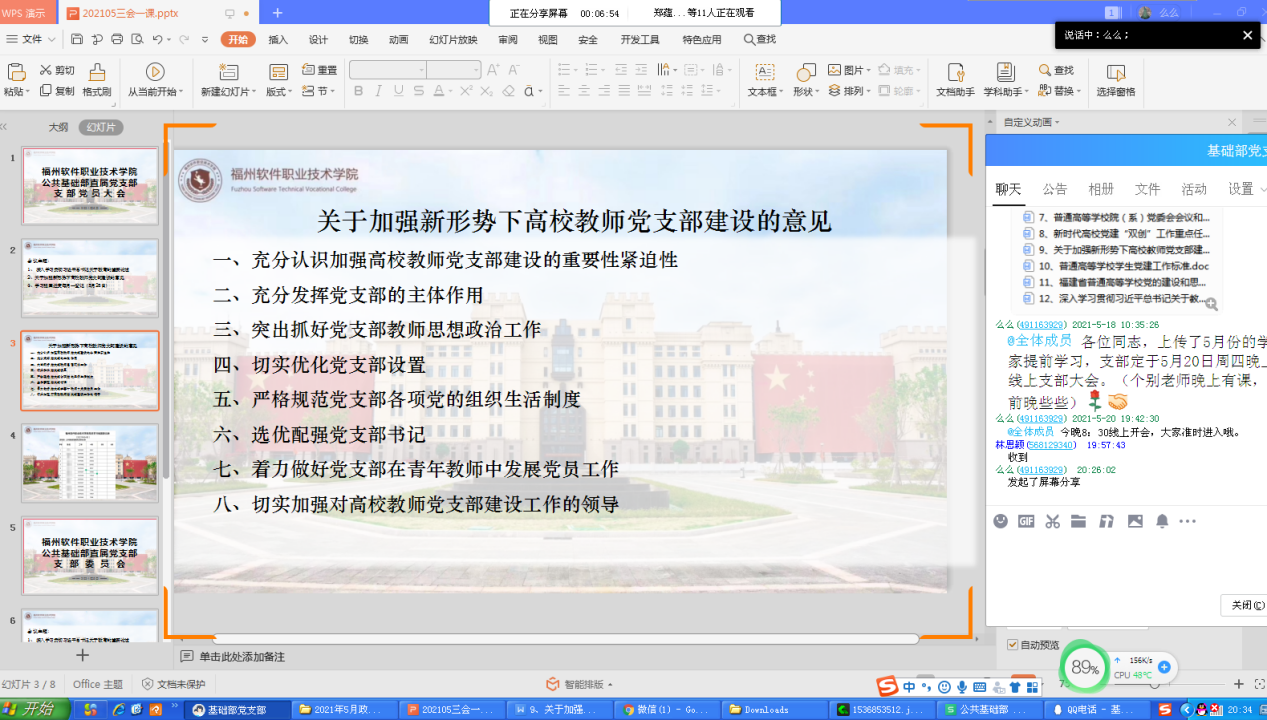Select slide 4 thumbnail with table
The height and width of the screenshot is (720, 1267).
[x=90, y=463]
